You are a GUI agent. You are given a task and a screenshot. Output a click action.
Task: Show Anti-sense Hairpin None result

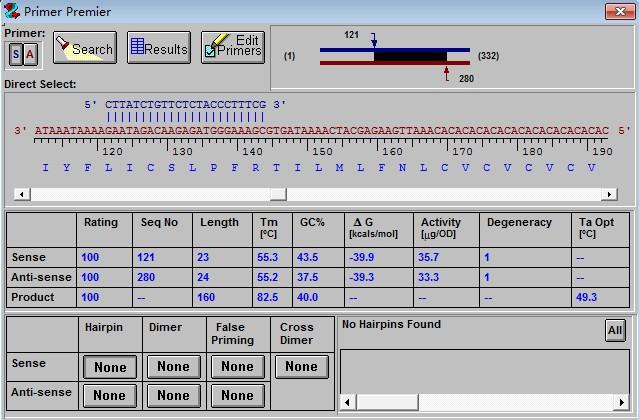[110, 396]
